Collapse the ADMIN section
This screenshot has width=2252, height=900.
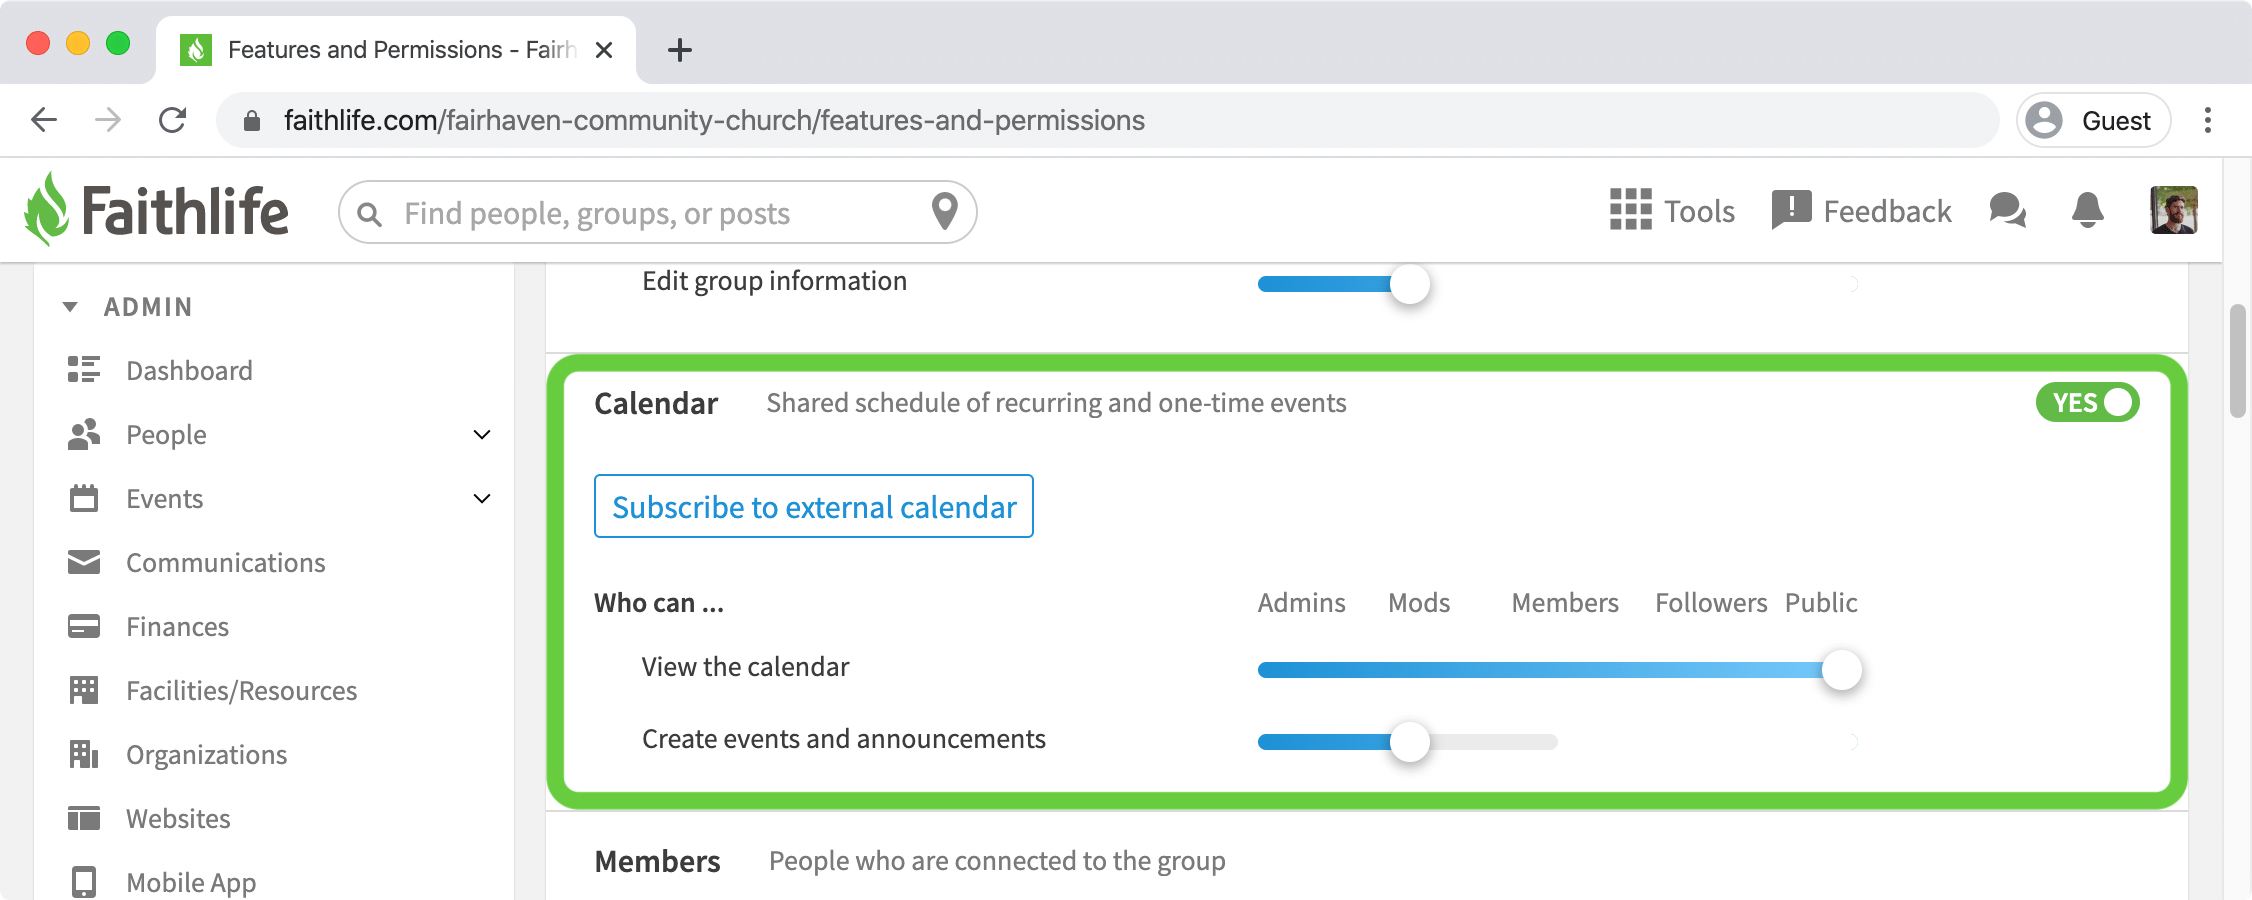pos(70,307)
